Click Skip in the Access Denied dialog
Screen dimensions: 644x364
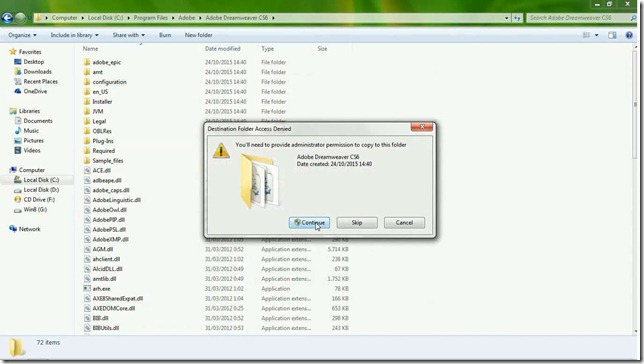pyautogui.click(x=357, y=223)
